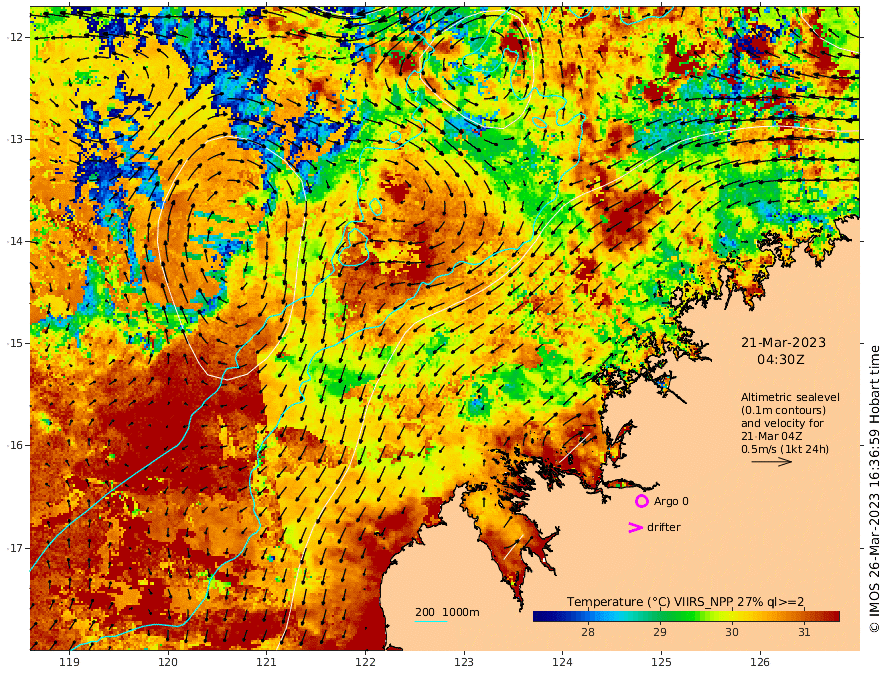Click the IMOS copyright timestamp text

[874, 489]
